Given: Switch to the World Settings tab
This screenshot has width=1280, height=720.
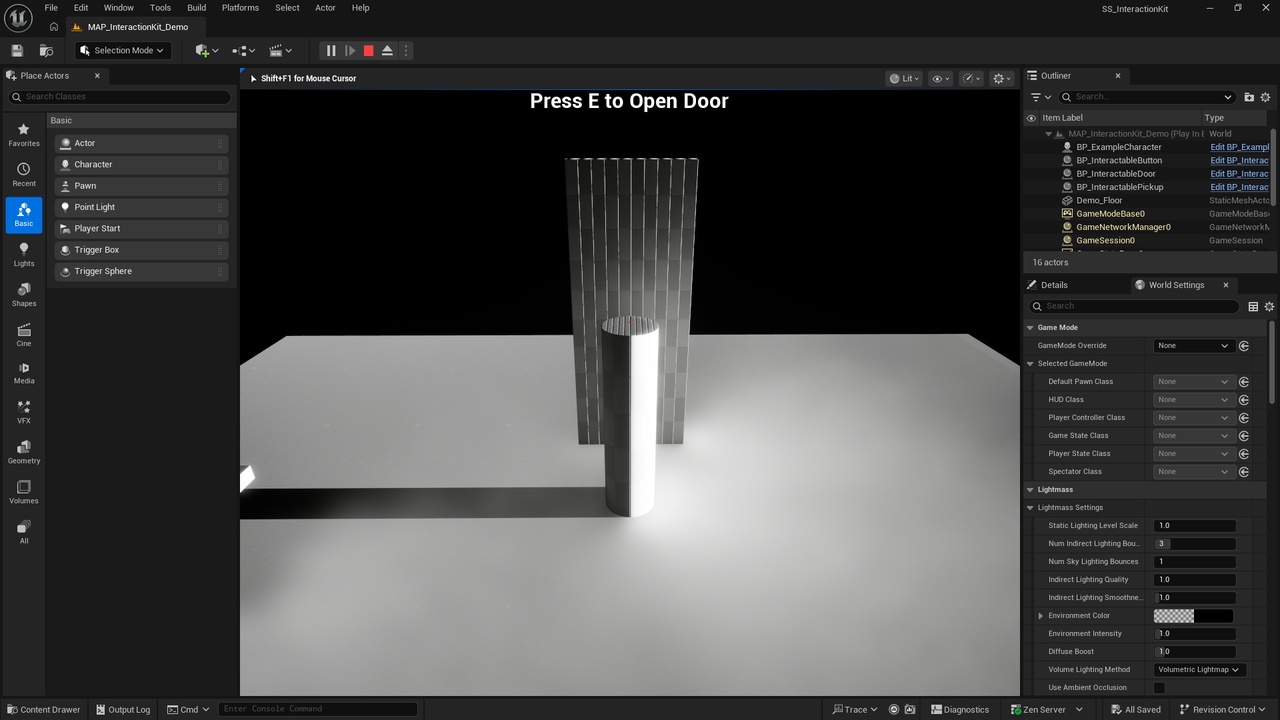Looking at the screenshot, I should click(1176, 285).
